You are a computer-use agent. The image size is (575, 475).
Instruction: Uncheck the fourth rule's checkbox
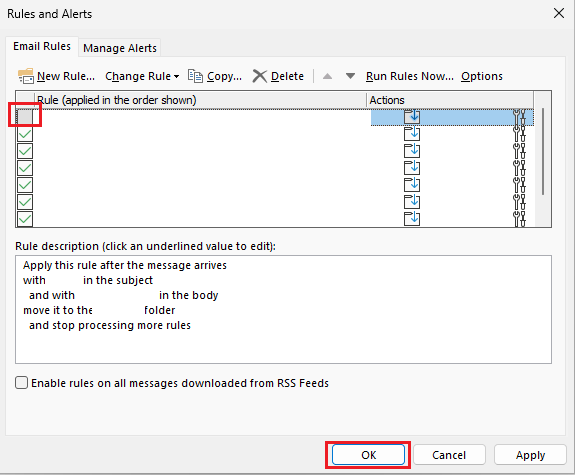coord(25,168)
